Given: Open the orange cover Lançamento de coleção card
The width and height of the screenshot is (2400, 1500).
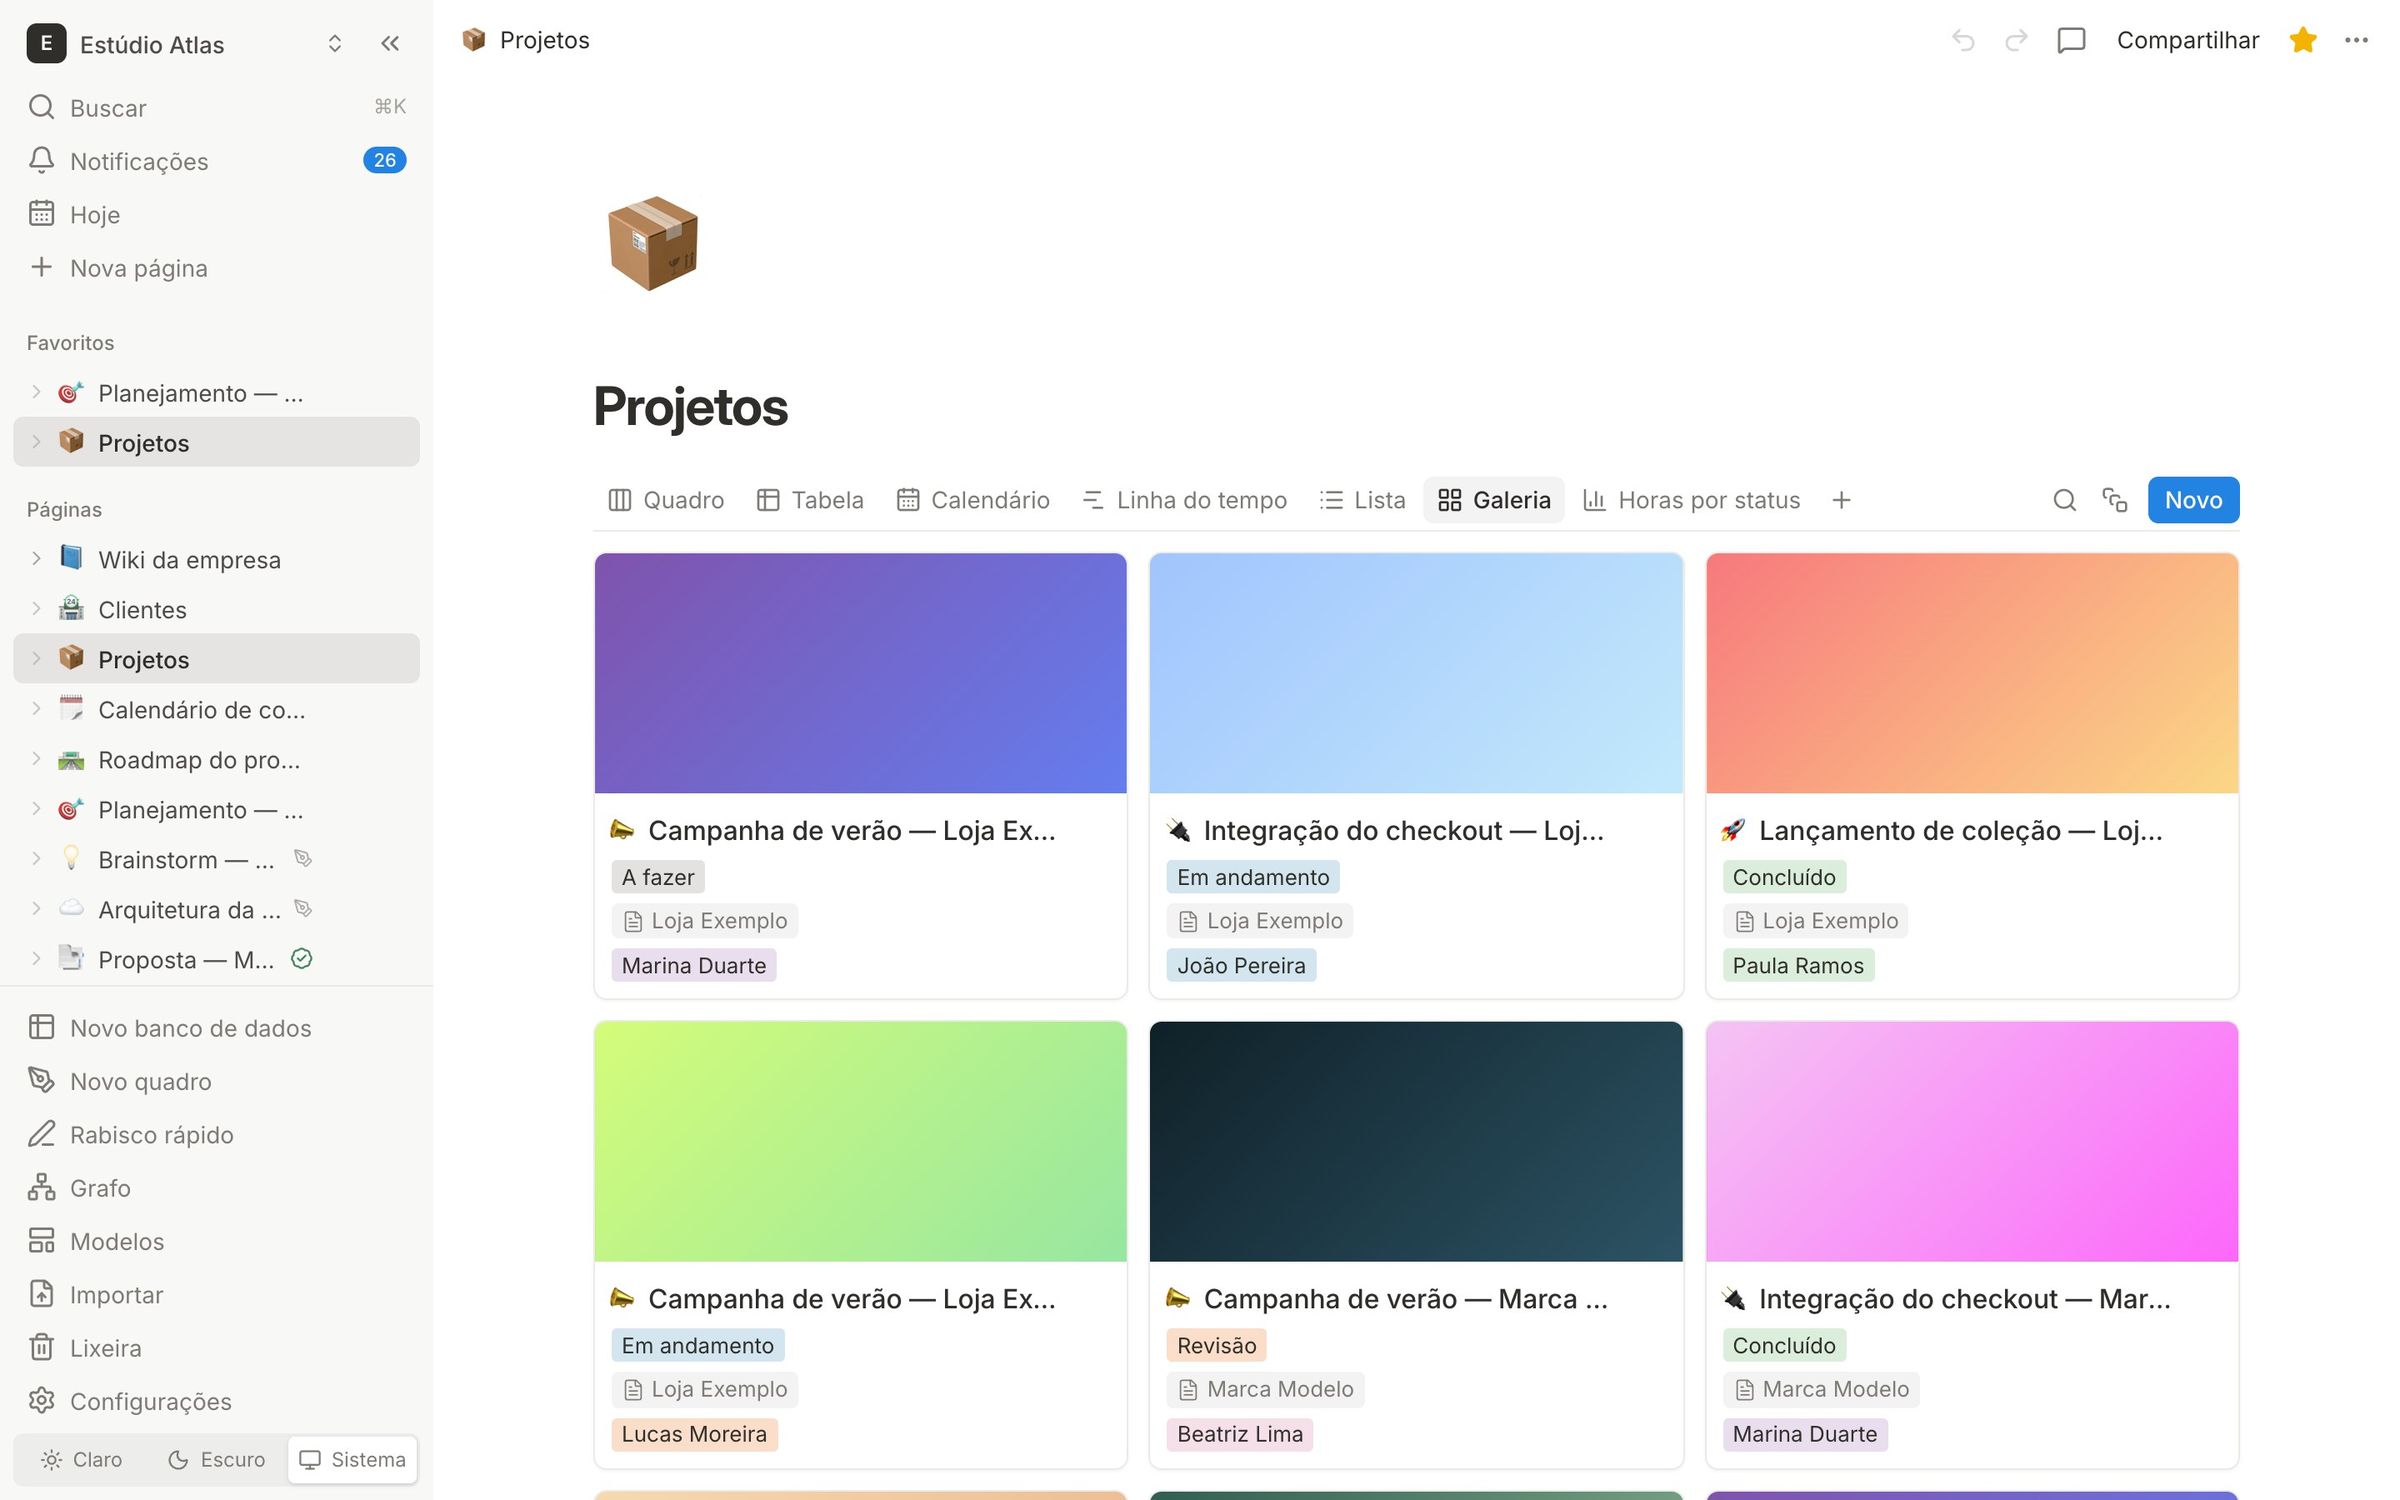Looking at the screenshot, I should 1971,775.
